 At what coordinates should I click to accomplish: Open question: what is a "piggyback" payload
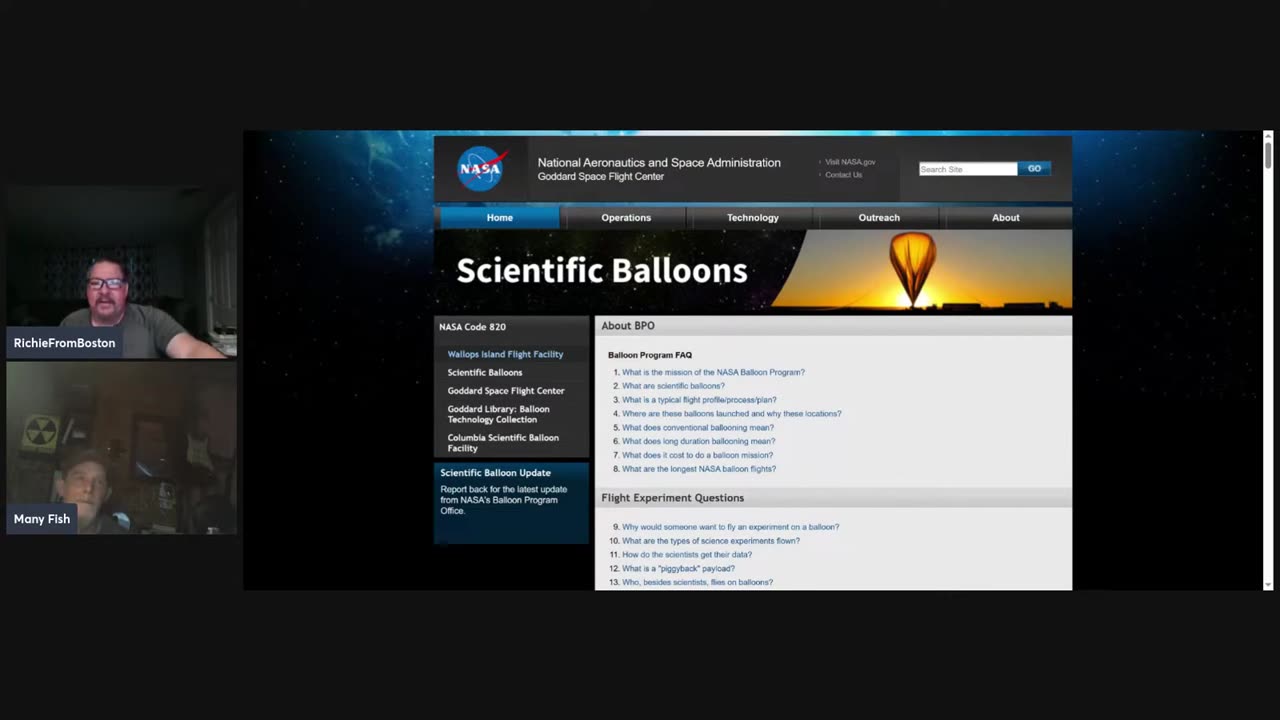pos(678,569)
